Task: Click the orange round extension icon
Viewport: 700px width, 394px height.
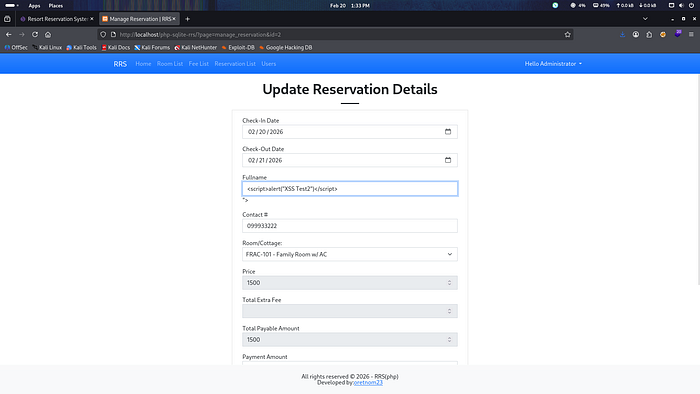Action: click(663, 34)
